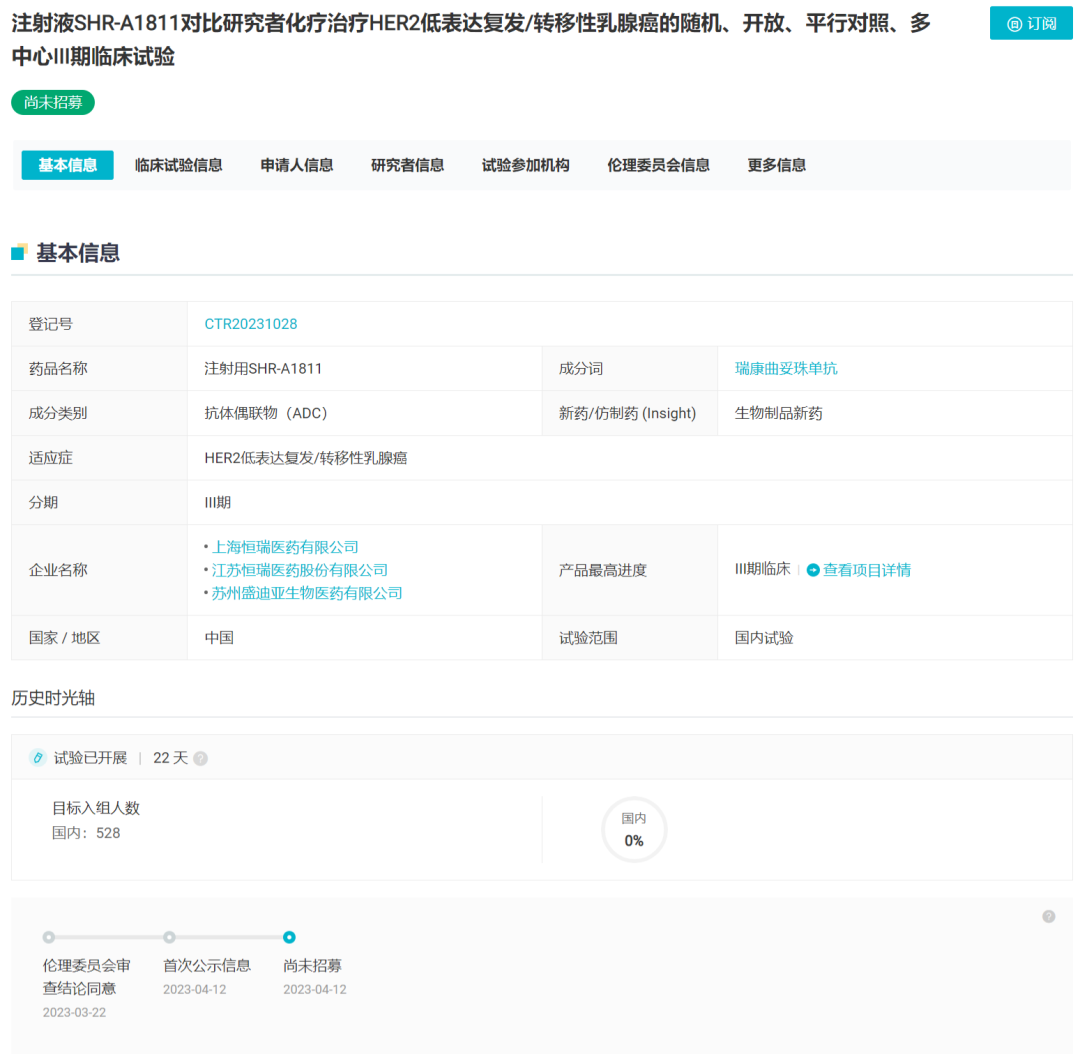Click the pill icon beside 试验已开展
The width and height of the screenshot is (1080, 1054).
(x=38, y=758)
